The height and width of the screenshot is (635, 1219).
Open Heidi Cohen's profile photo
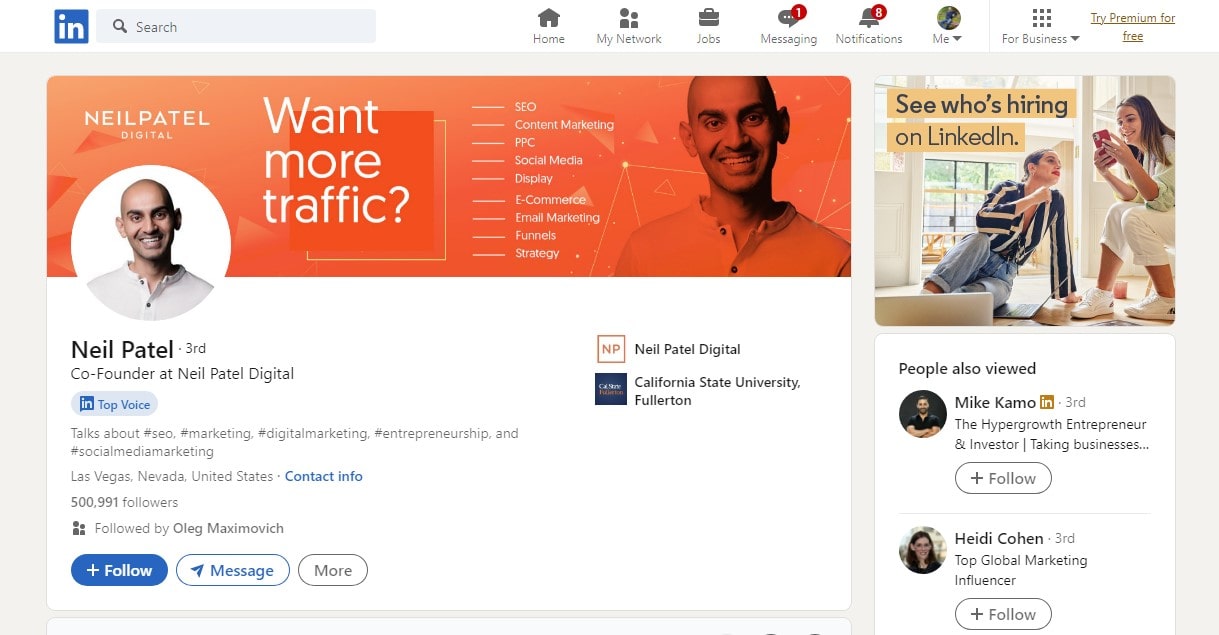922,550
